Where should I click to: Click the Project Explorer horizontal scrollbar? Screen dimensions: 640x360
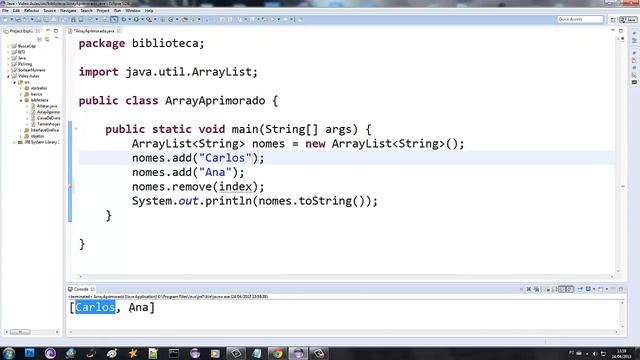[31, 332]
